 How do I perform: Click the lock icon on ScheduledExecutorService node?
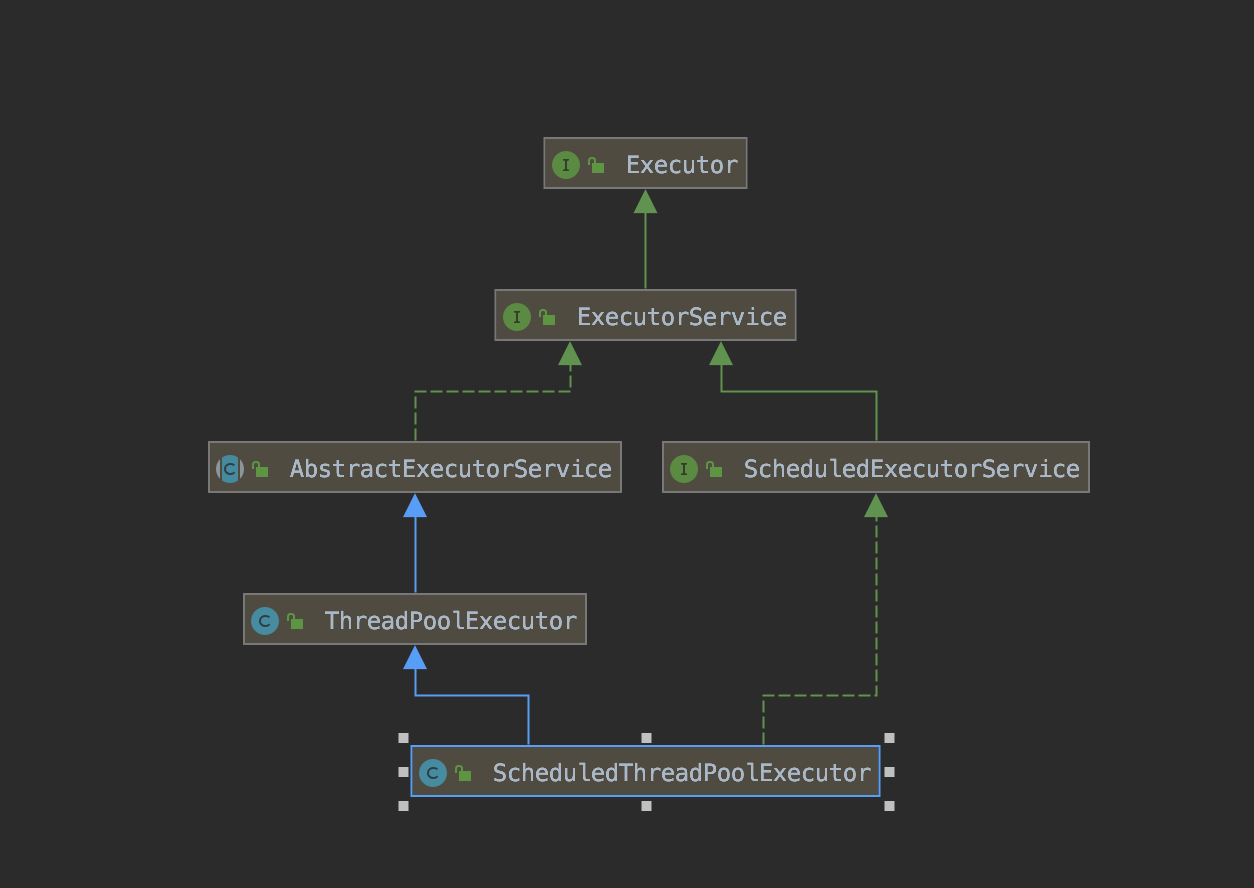(714, 469)
